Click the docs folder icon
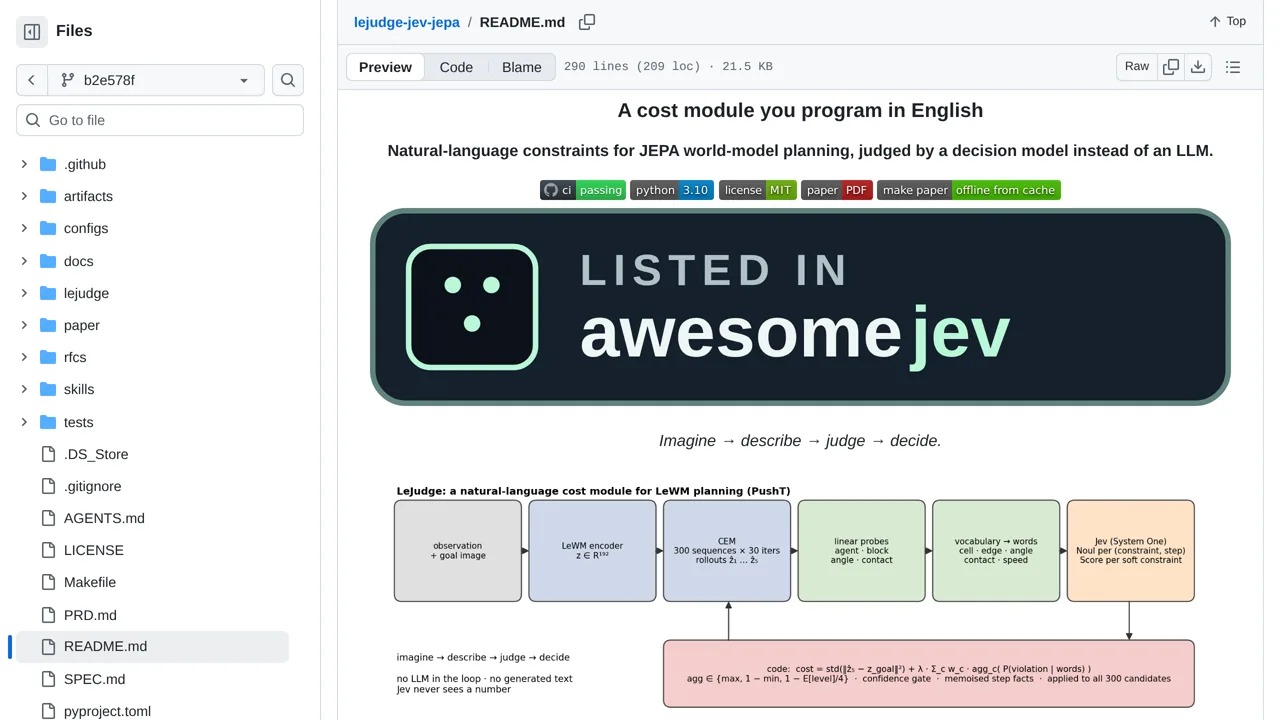 point(48,261)
